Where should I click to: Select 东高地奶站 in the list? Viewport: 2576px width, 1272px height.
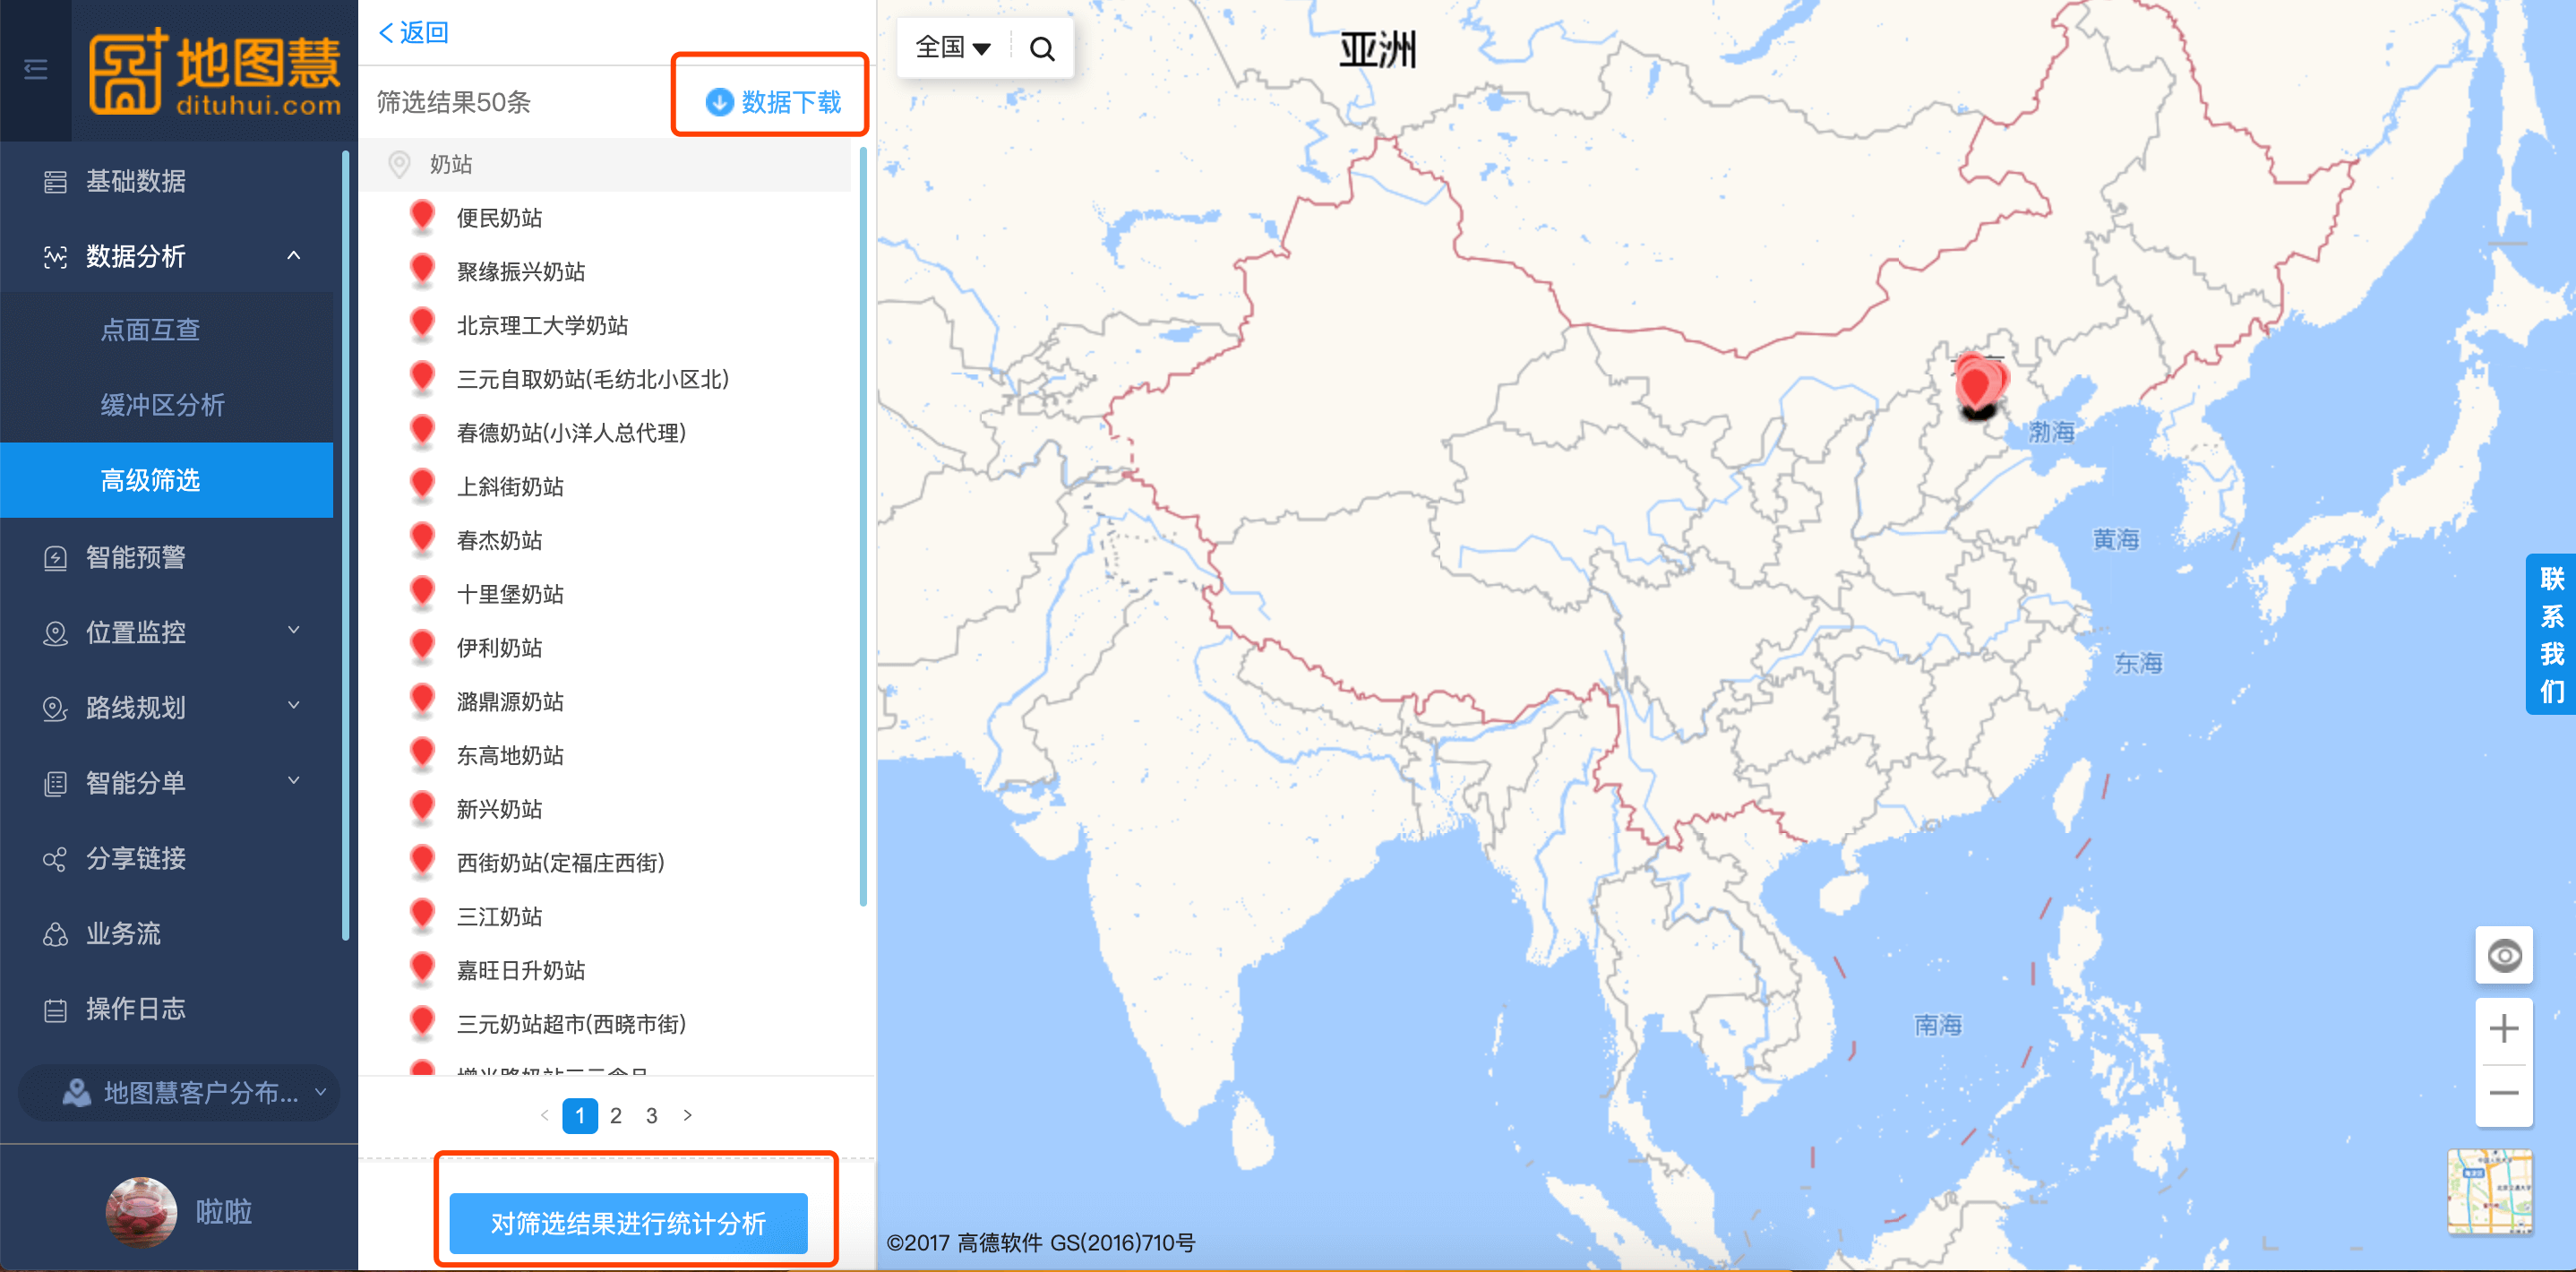click(510, 756)
